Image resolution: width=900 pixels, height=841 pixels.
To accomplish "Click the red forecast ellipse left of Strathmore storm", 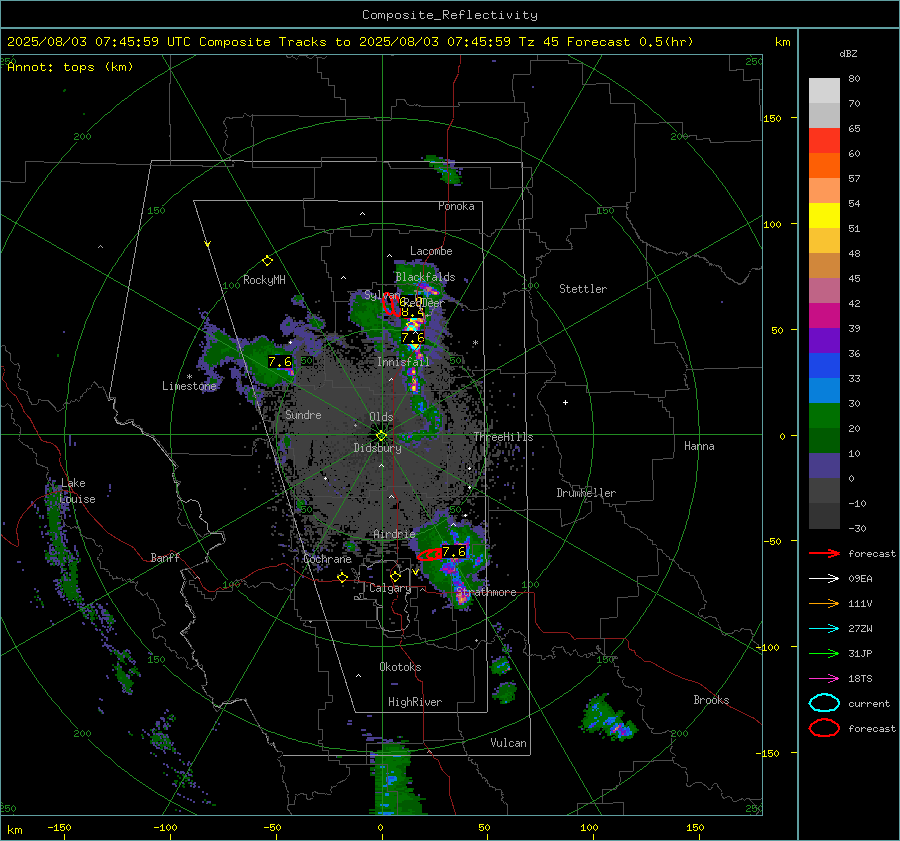I will [x=429, y=555].
